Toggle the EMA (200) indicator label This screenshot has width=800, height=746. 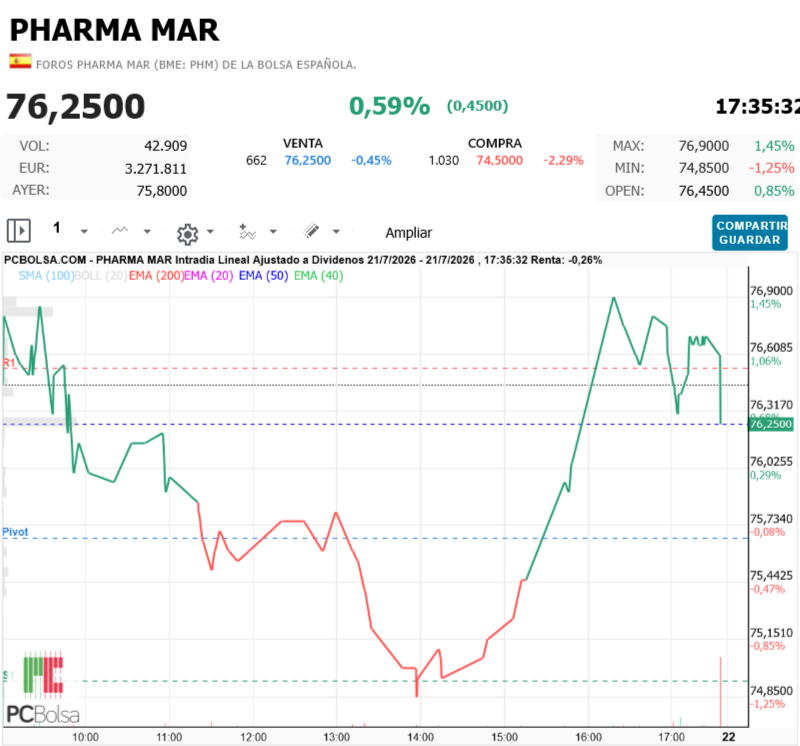coord(156,276)
